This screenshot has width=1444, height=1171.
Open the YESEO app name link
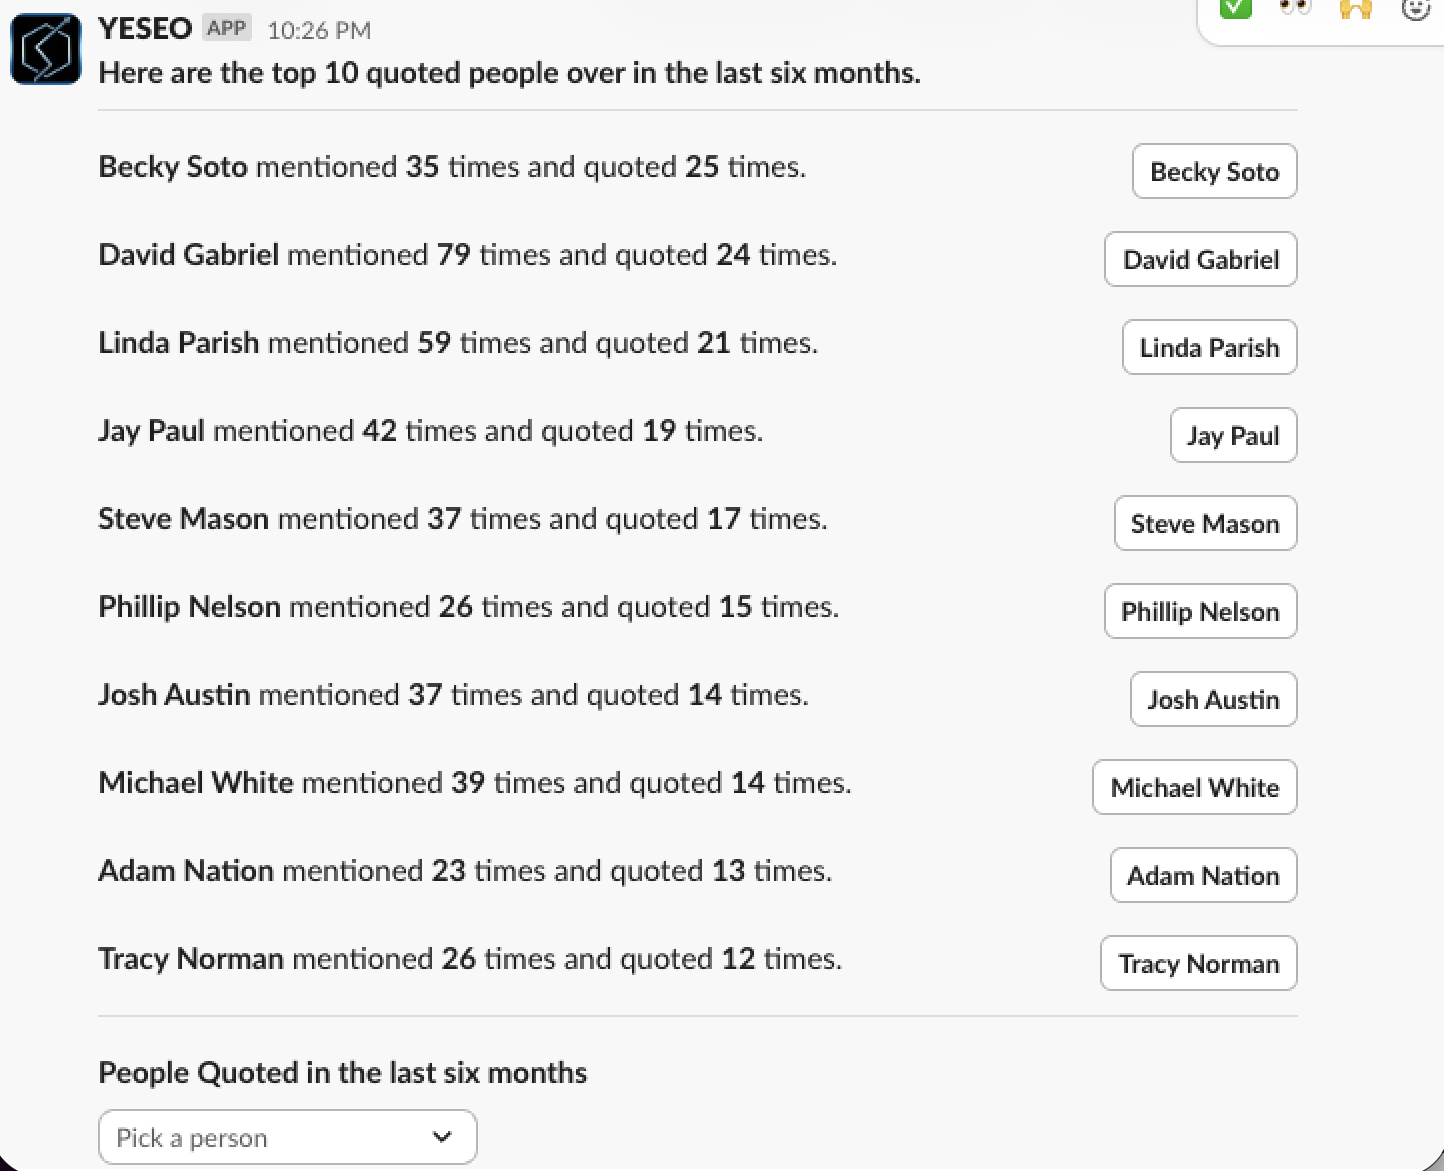pos(145,28)
